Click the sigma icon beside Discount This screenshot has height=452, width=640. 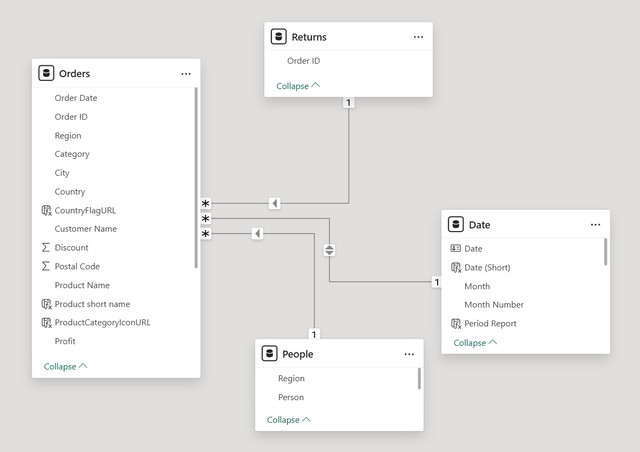[x=46, y=247]
